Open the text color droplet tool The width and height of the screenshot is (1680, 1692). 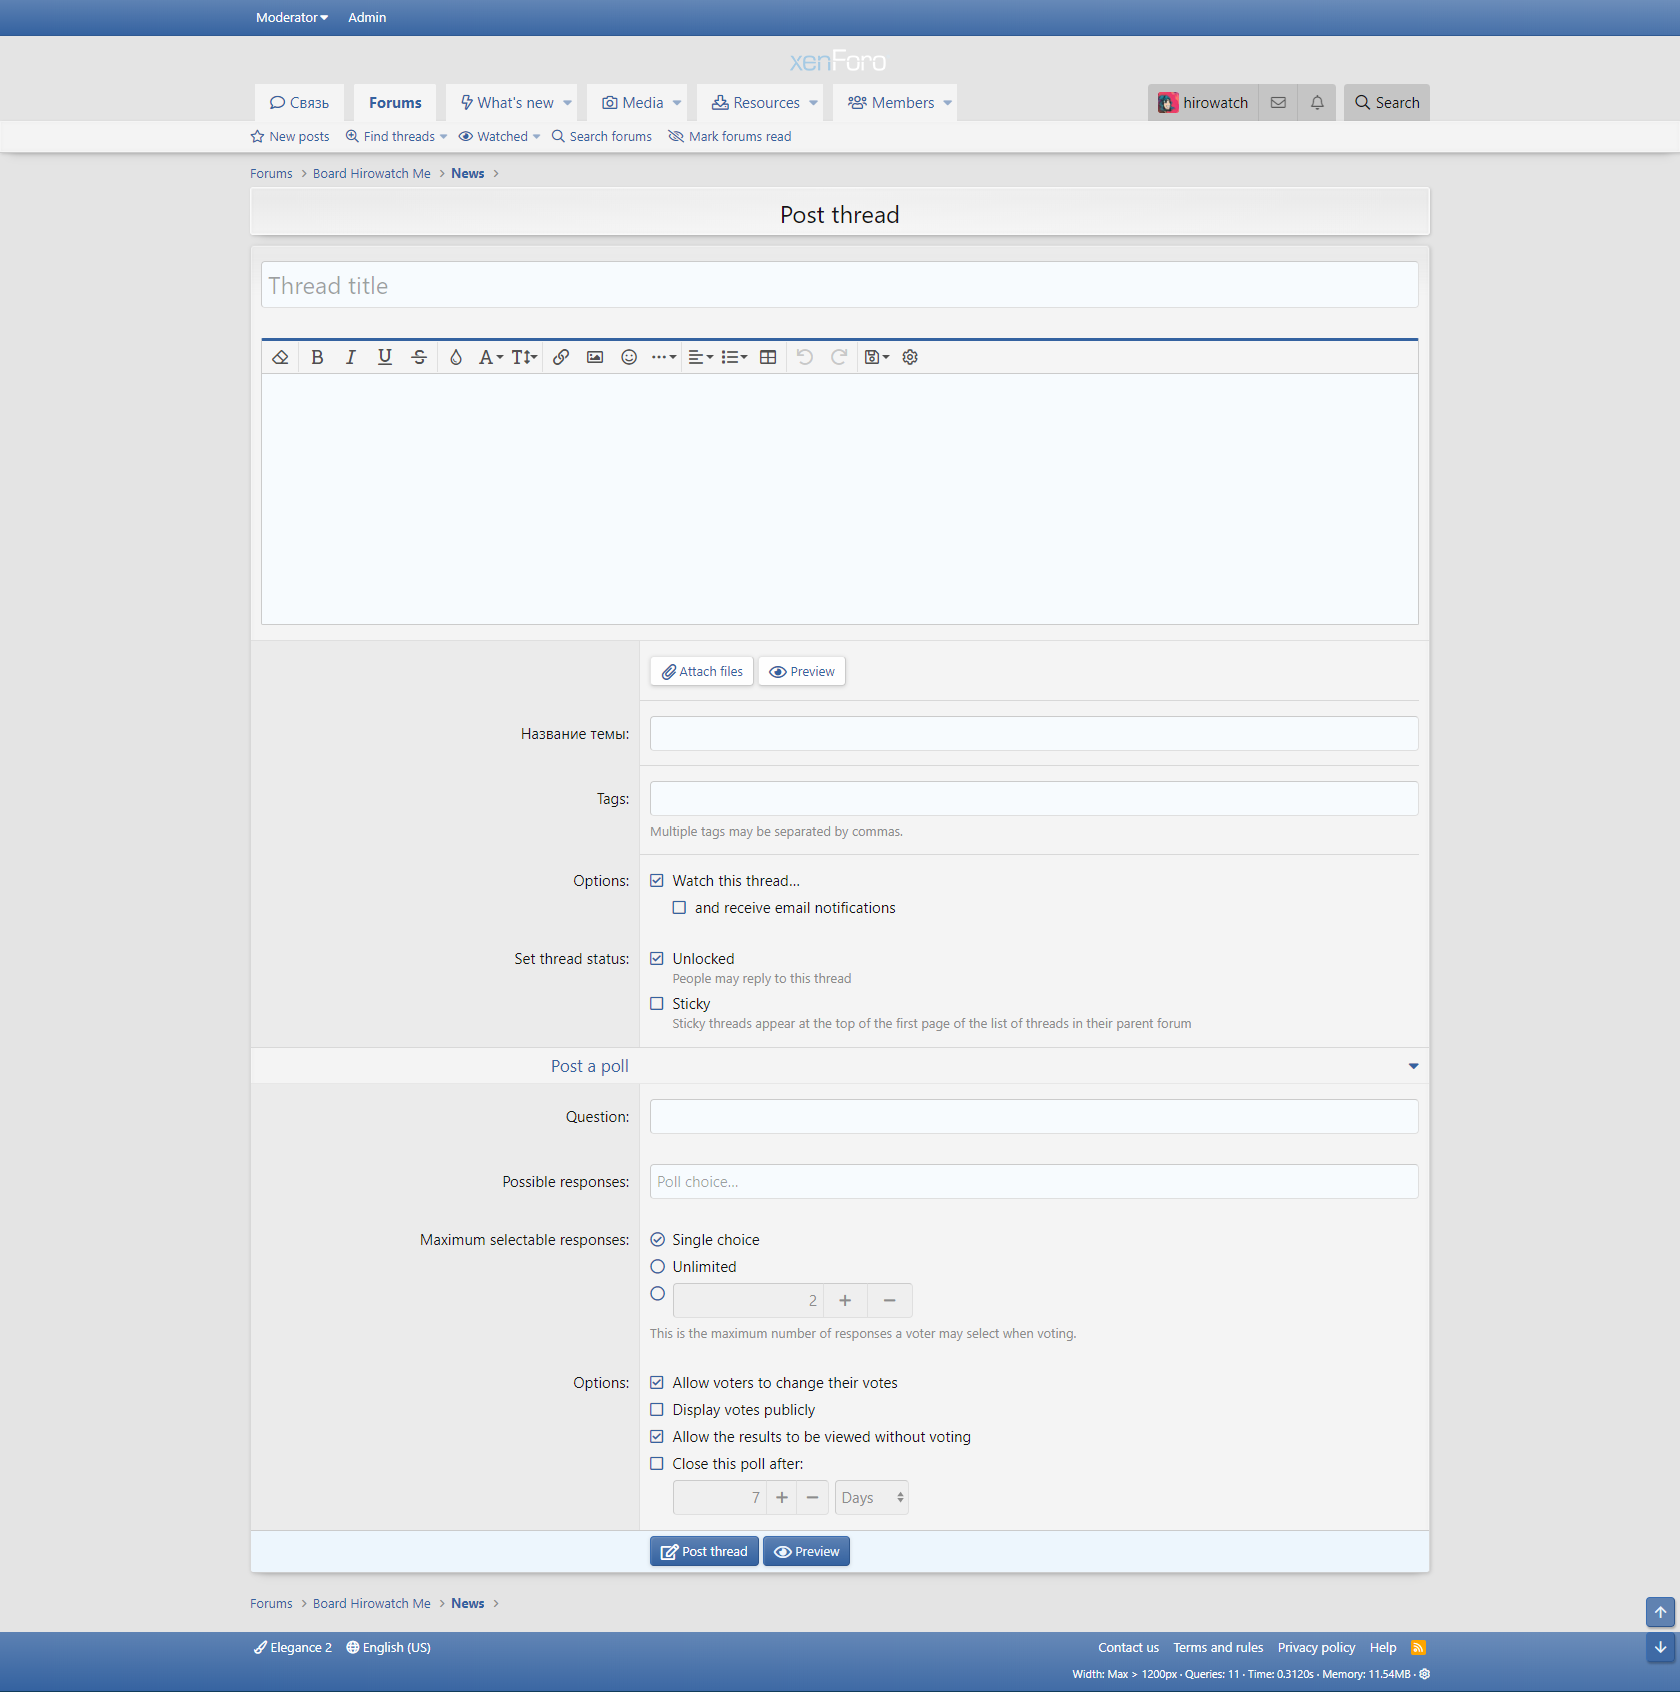pos(456,357)
